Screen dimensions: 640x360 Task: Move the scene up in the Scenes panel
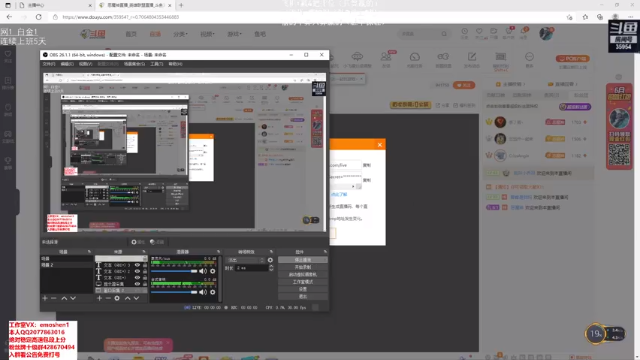64,298
